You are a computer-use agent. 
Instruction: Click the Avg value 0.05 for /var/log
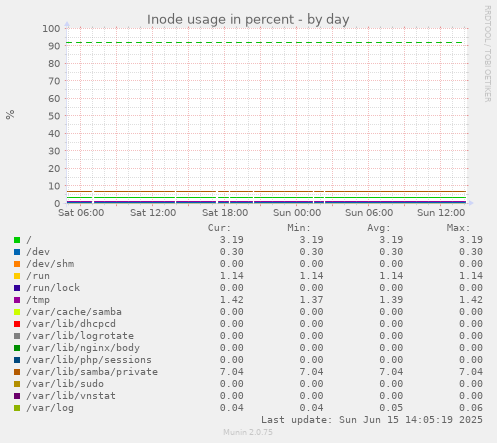(x=391, y=408)
